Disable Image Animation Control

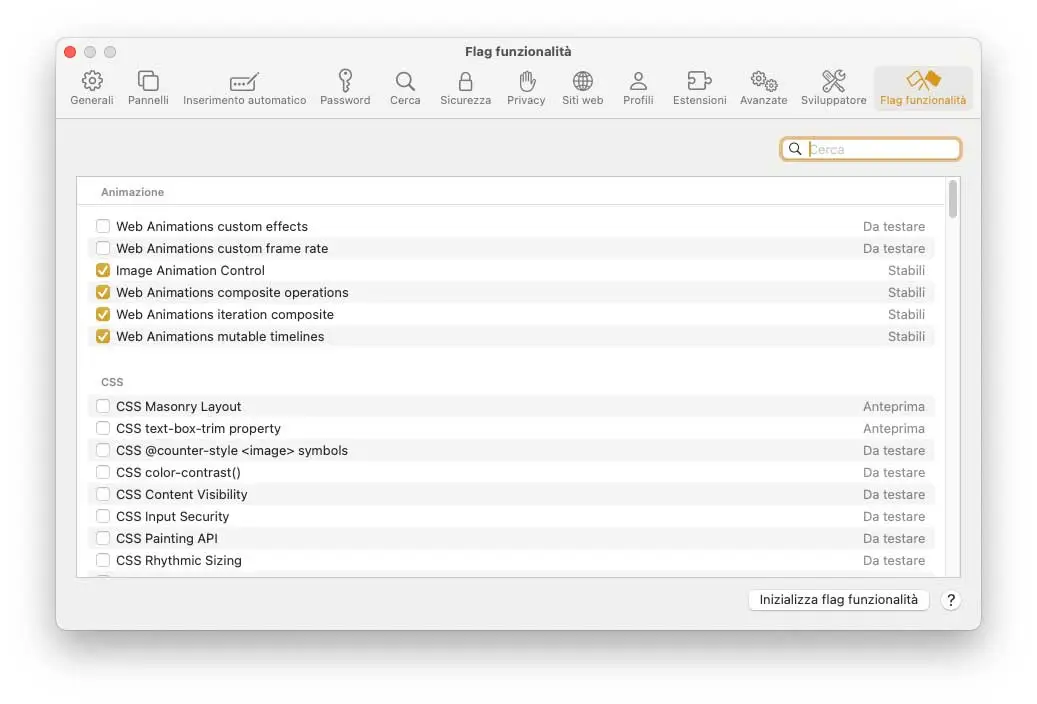pos(103,270)
